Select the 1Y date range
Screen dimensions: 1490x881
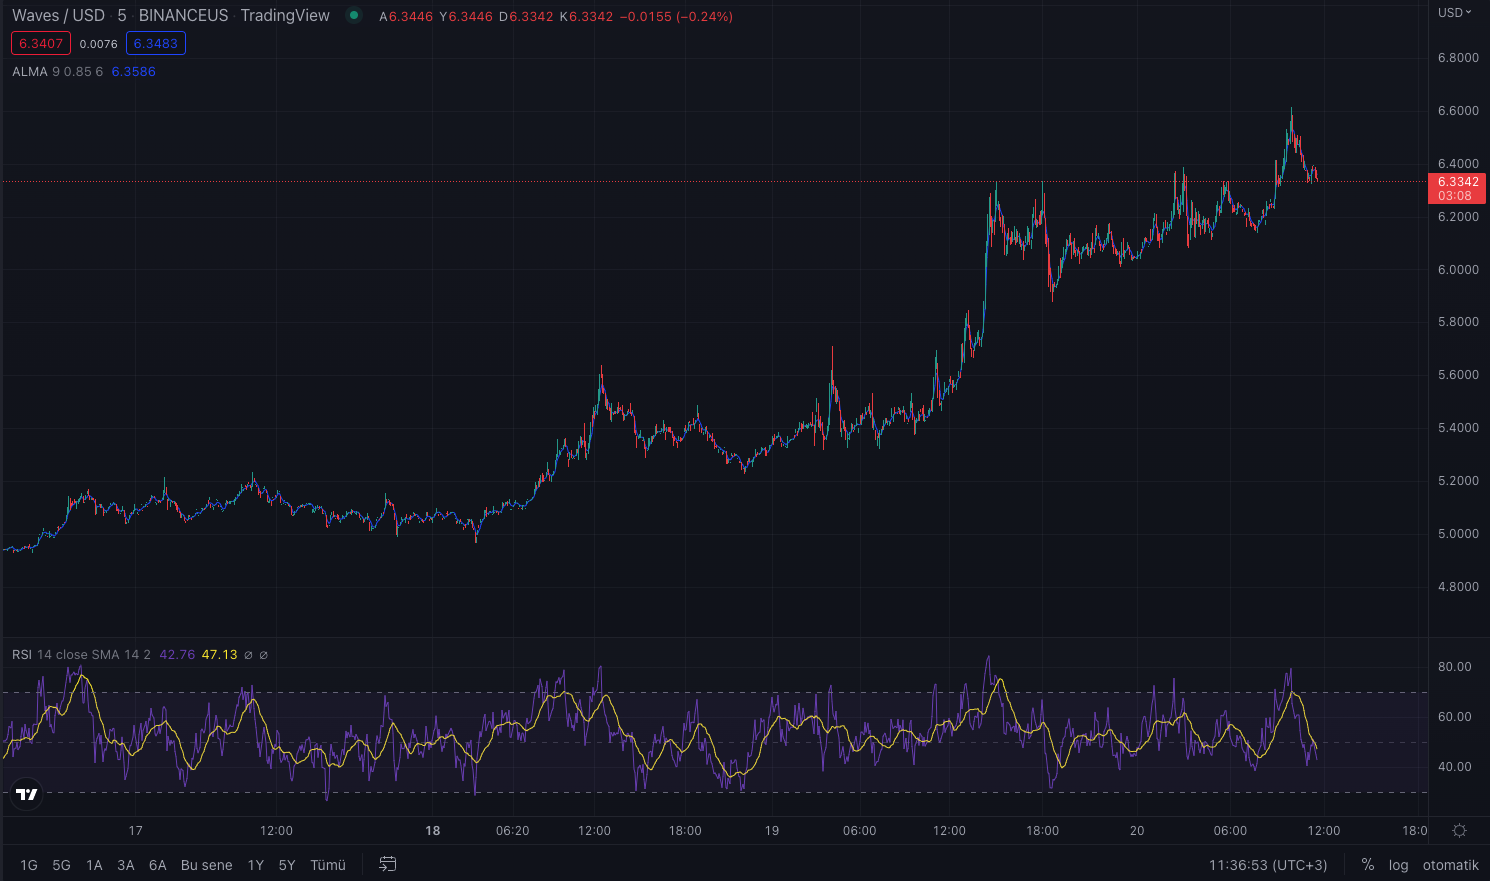click(255, 864)
